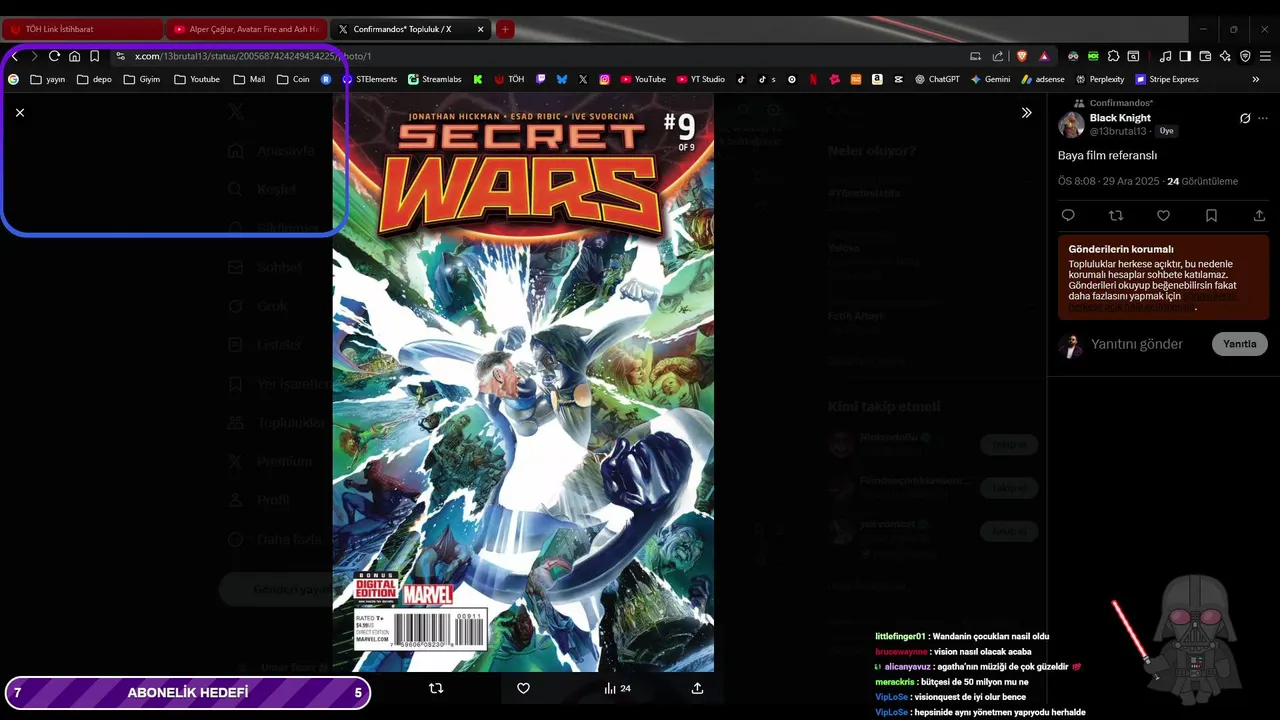Open the site settings icon in address bar
Screen dimensions: 1280x720
click(121, 56)
